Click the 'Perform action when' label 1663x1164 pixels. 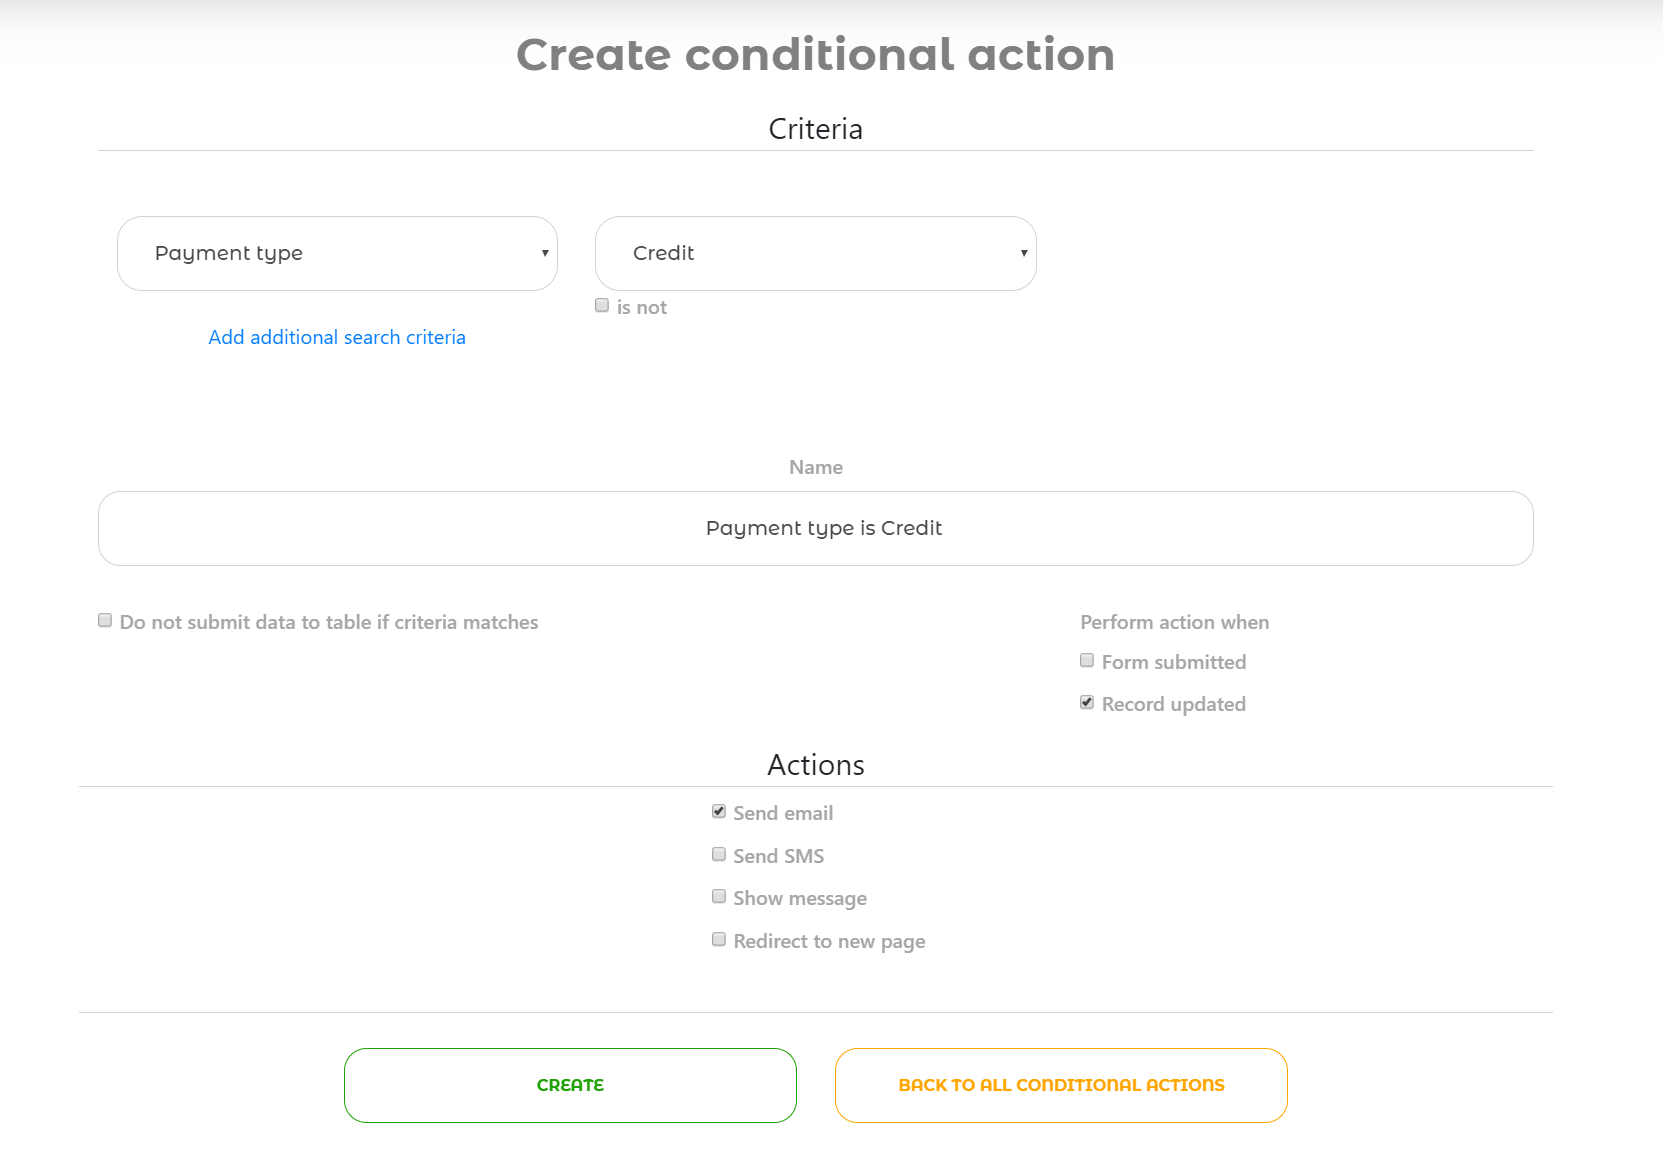tap(1174, 623)
